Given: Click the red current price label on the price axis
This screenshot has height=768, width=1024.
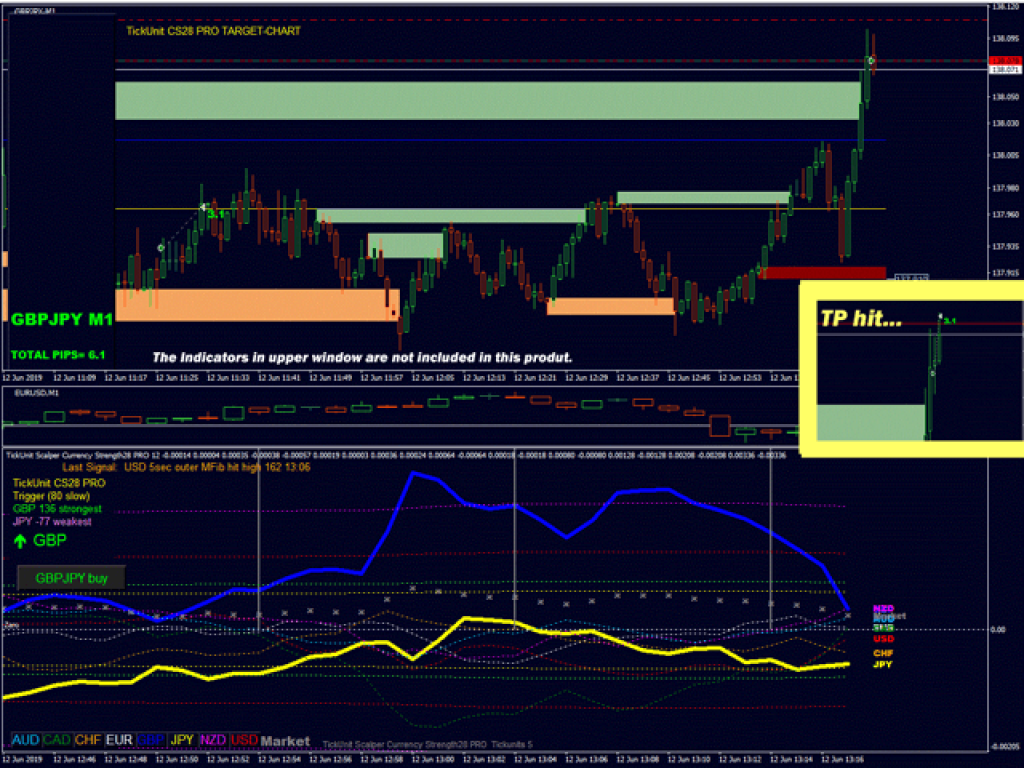Looking at the screenshot, I should pyautogui.click(x=1008, y=59).
